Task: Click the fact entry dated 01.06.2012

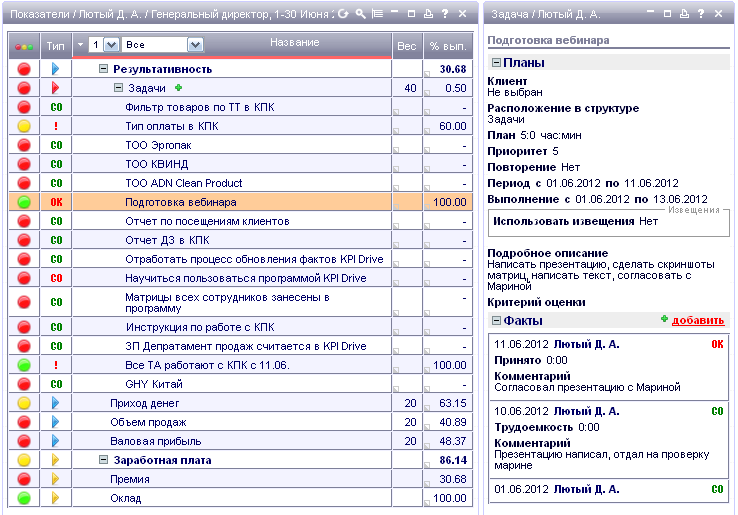Action: tap(609, 491)
